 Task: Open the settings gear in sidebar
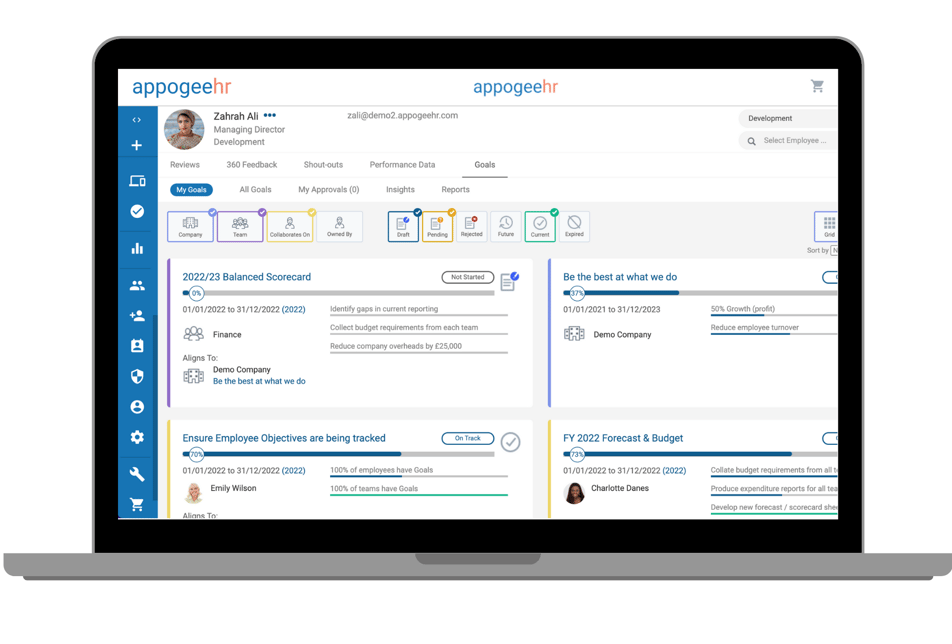[137, 437]
